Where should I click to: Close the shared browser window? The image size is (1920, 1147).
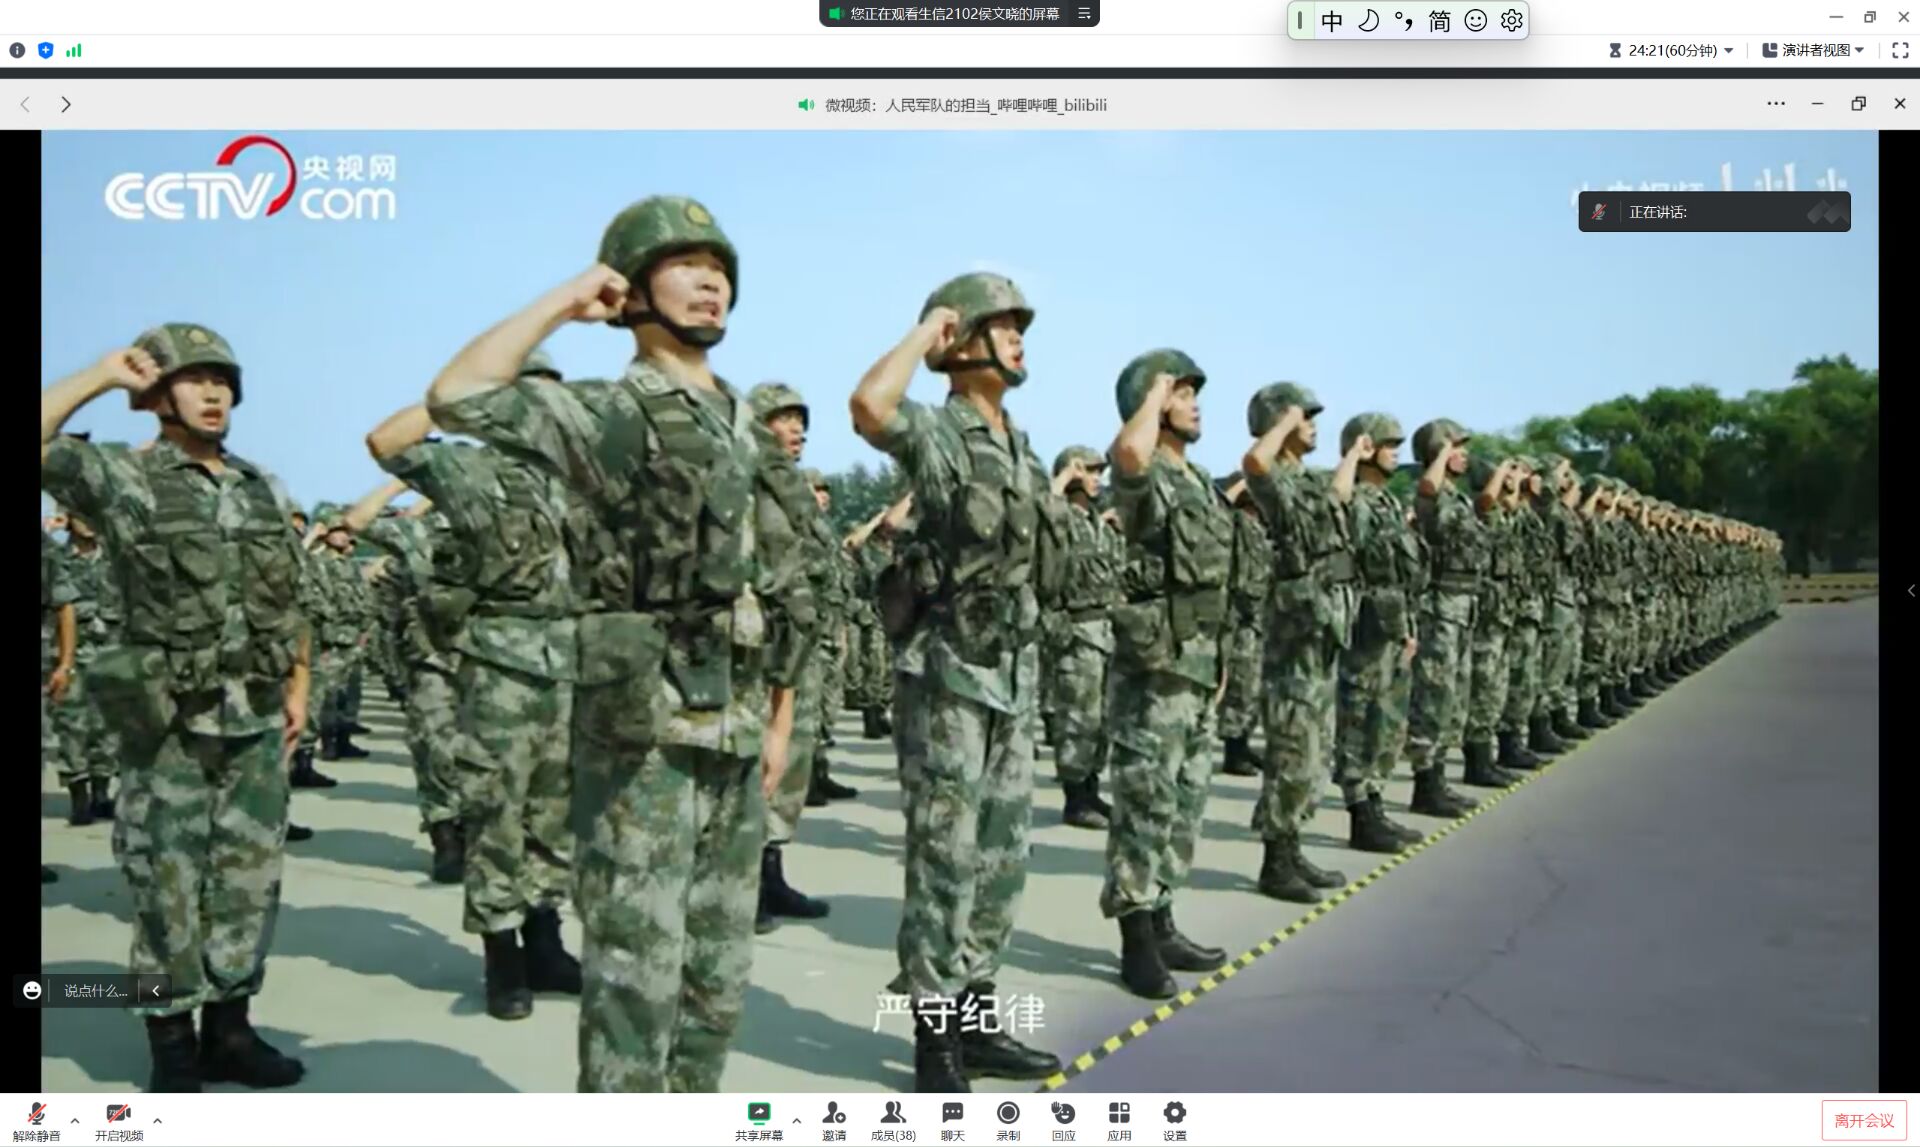click(1900, 104)
